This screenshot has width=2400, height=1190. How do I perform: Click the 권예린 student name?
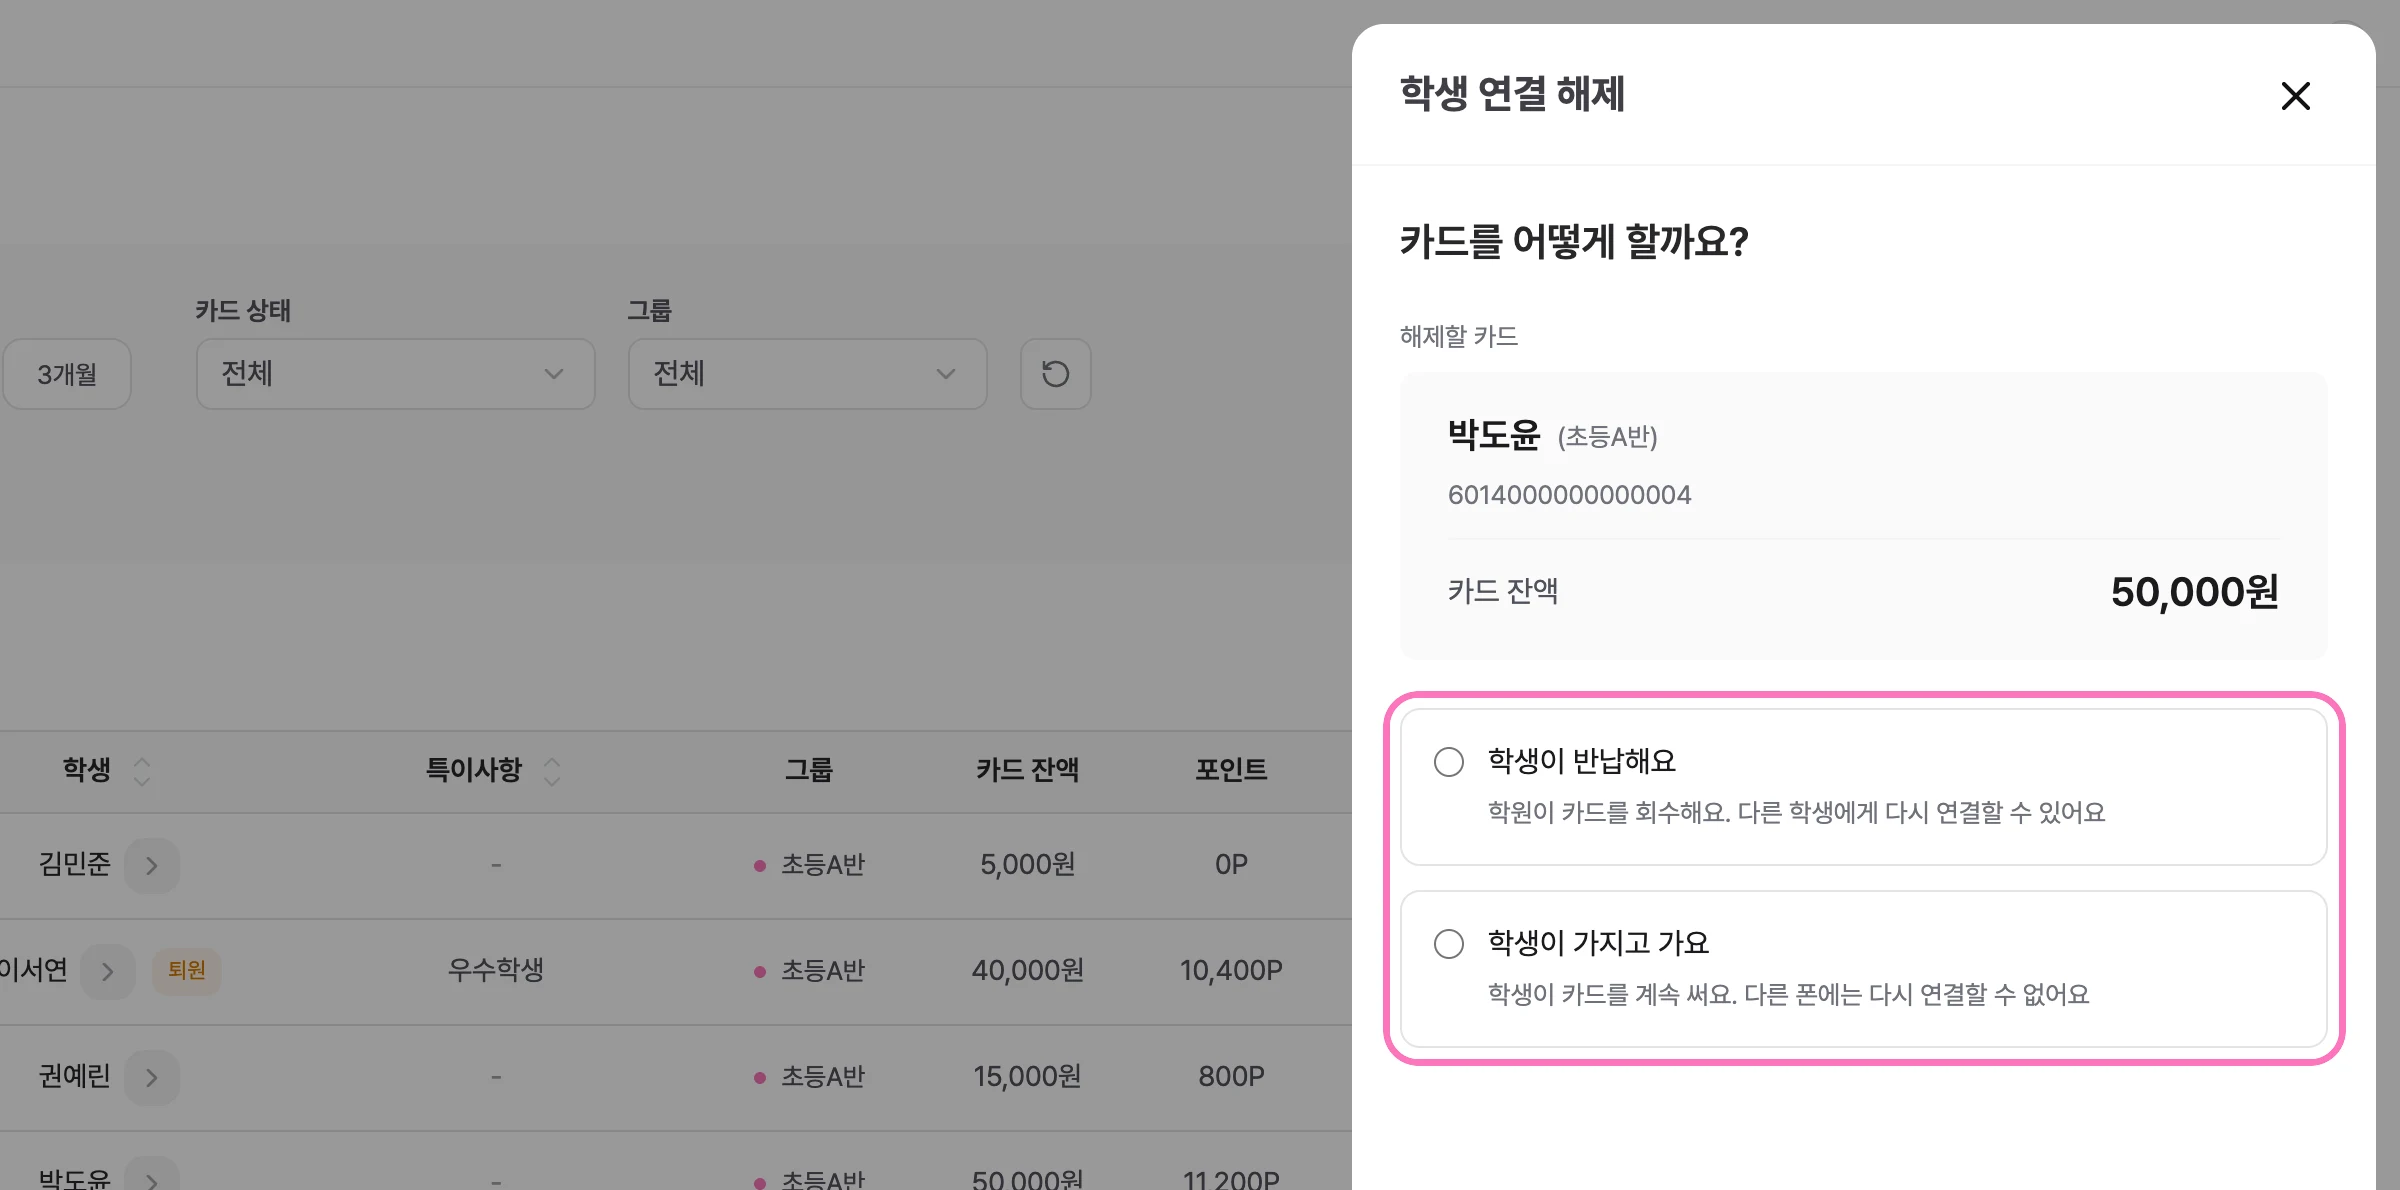[x=74, y=1076]
